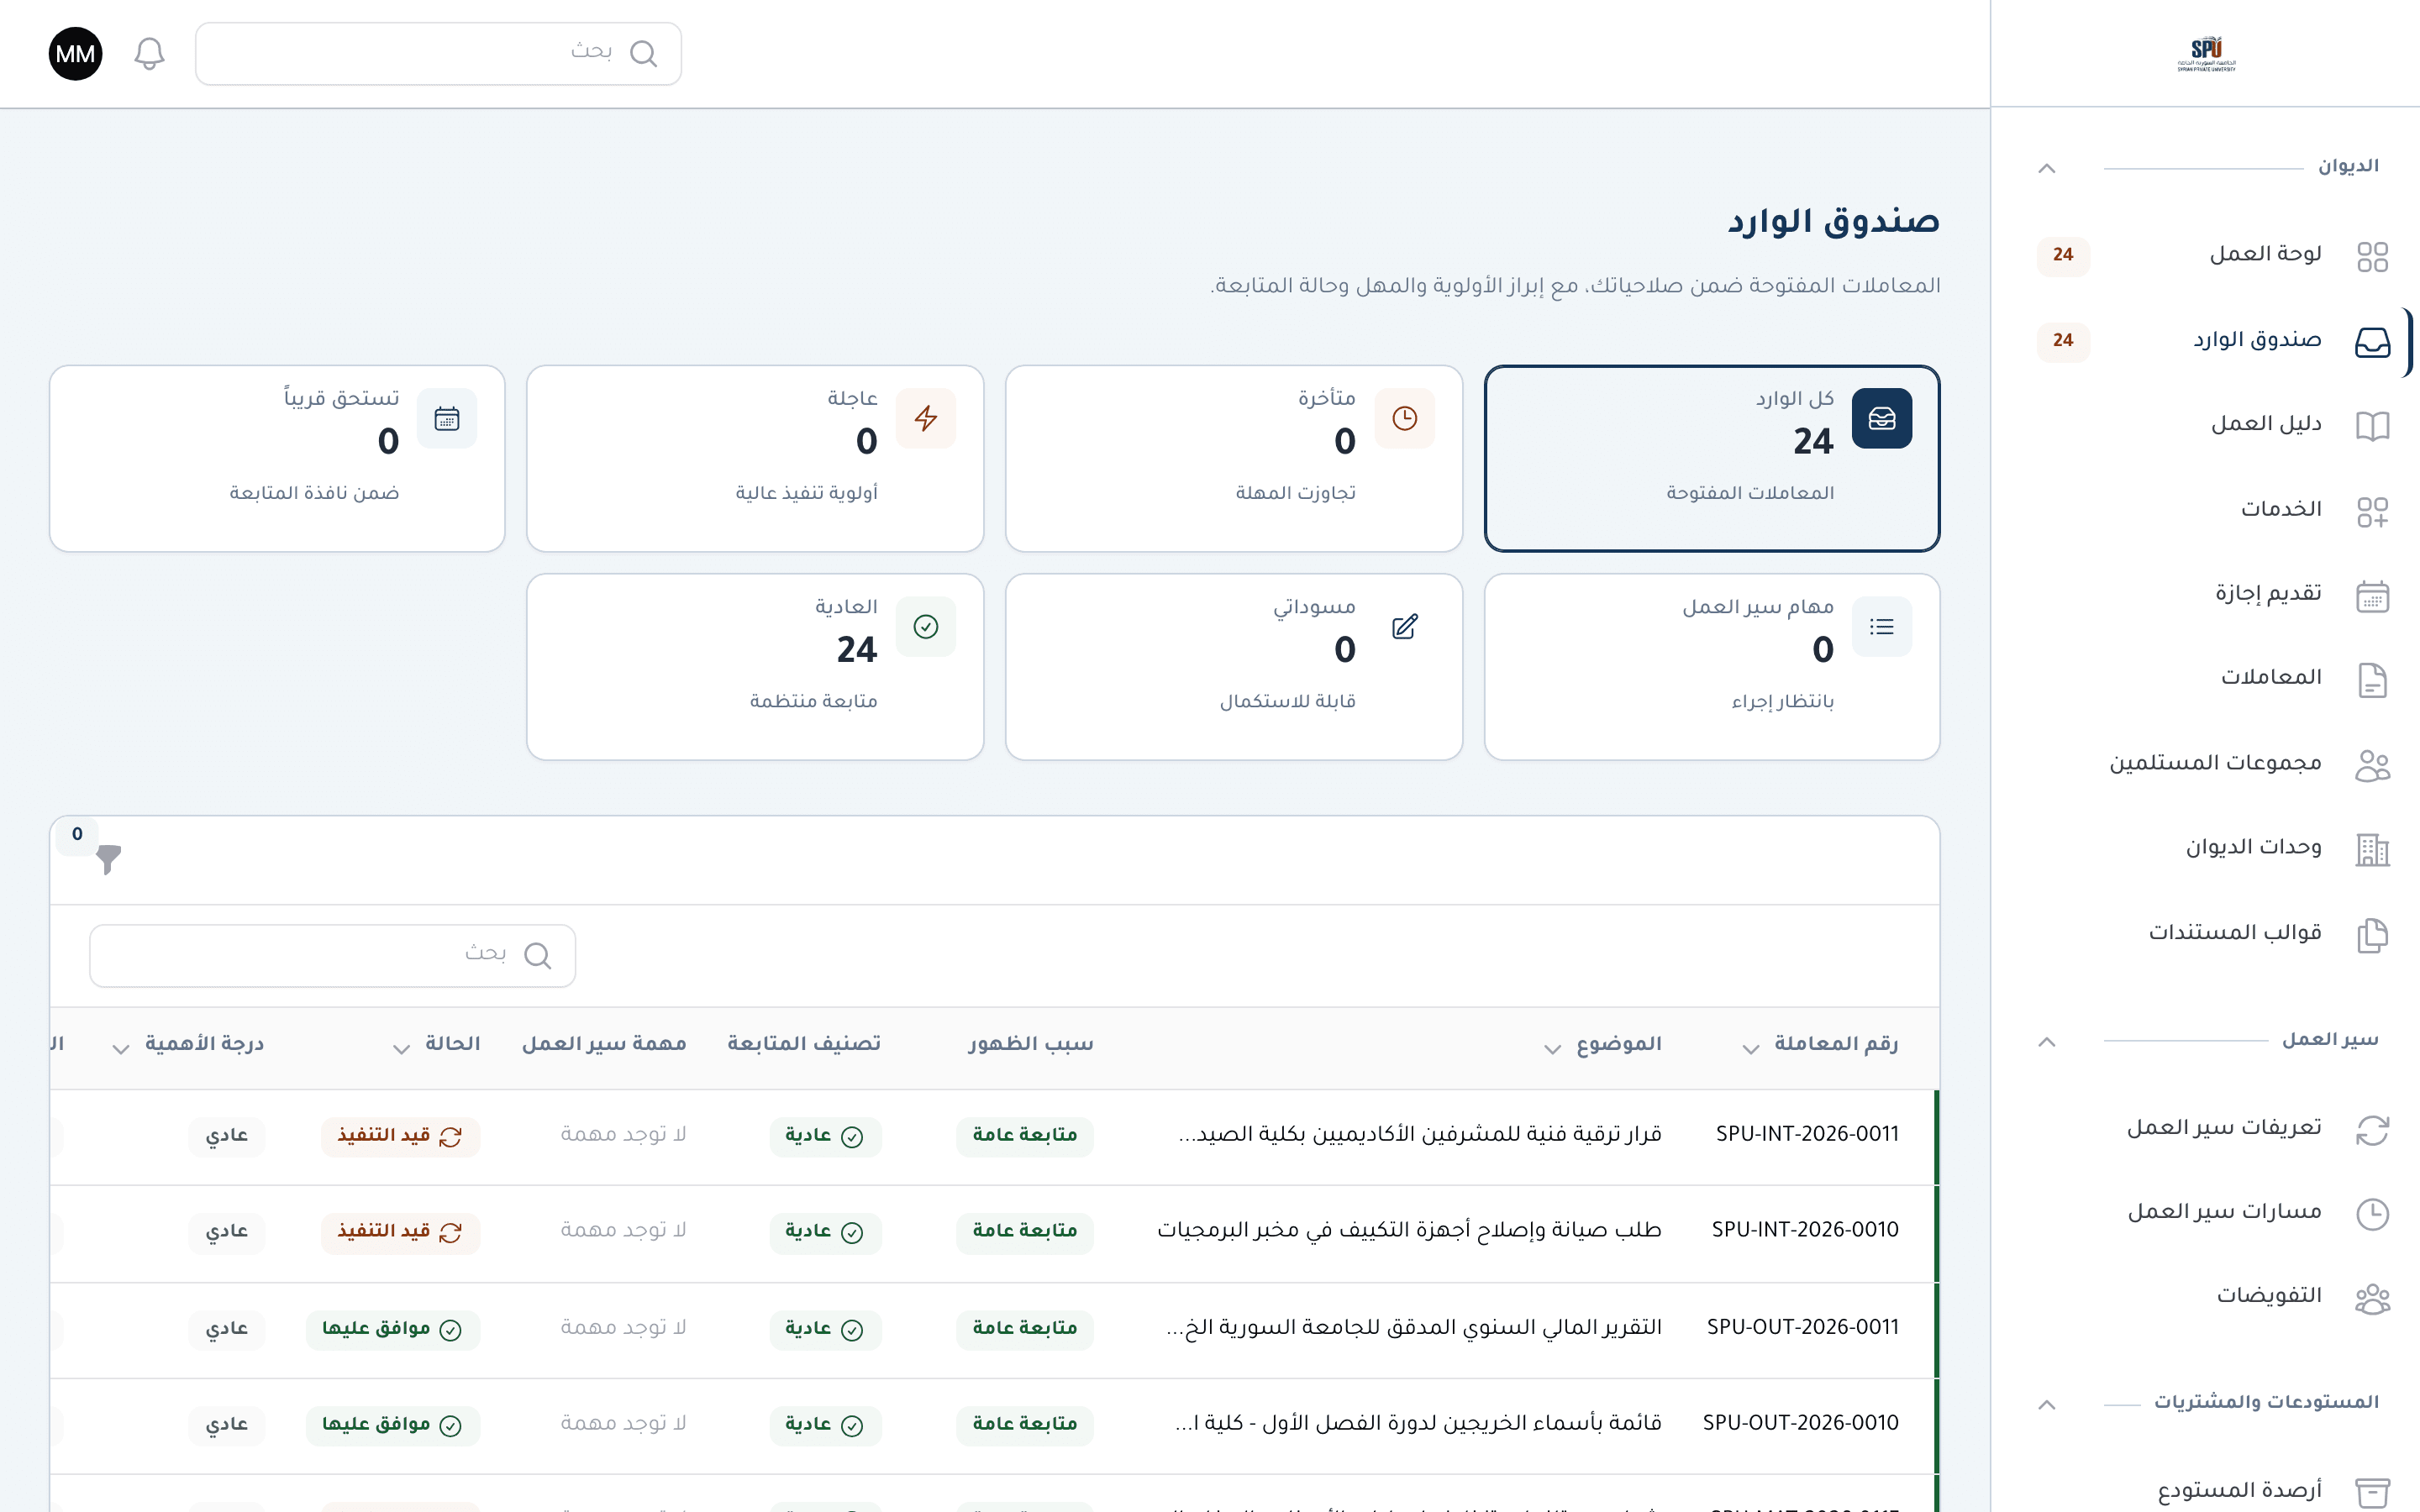
Task: Focus the top header بحث search field
Action: coord(438,54)
